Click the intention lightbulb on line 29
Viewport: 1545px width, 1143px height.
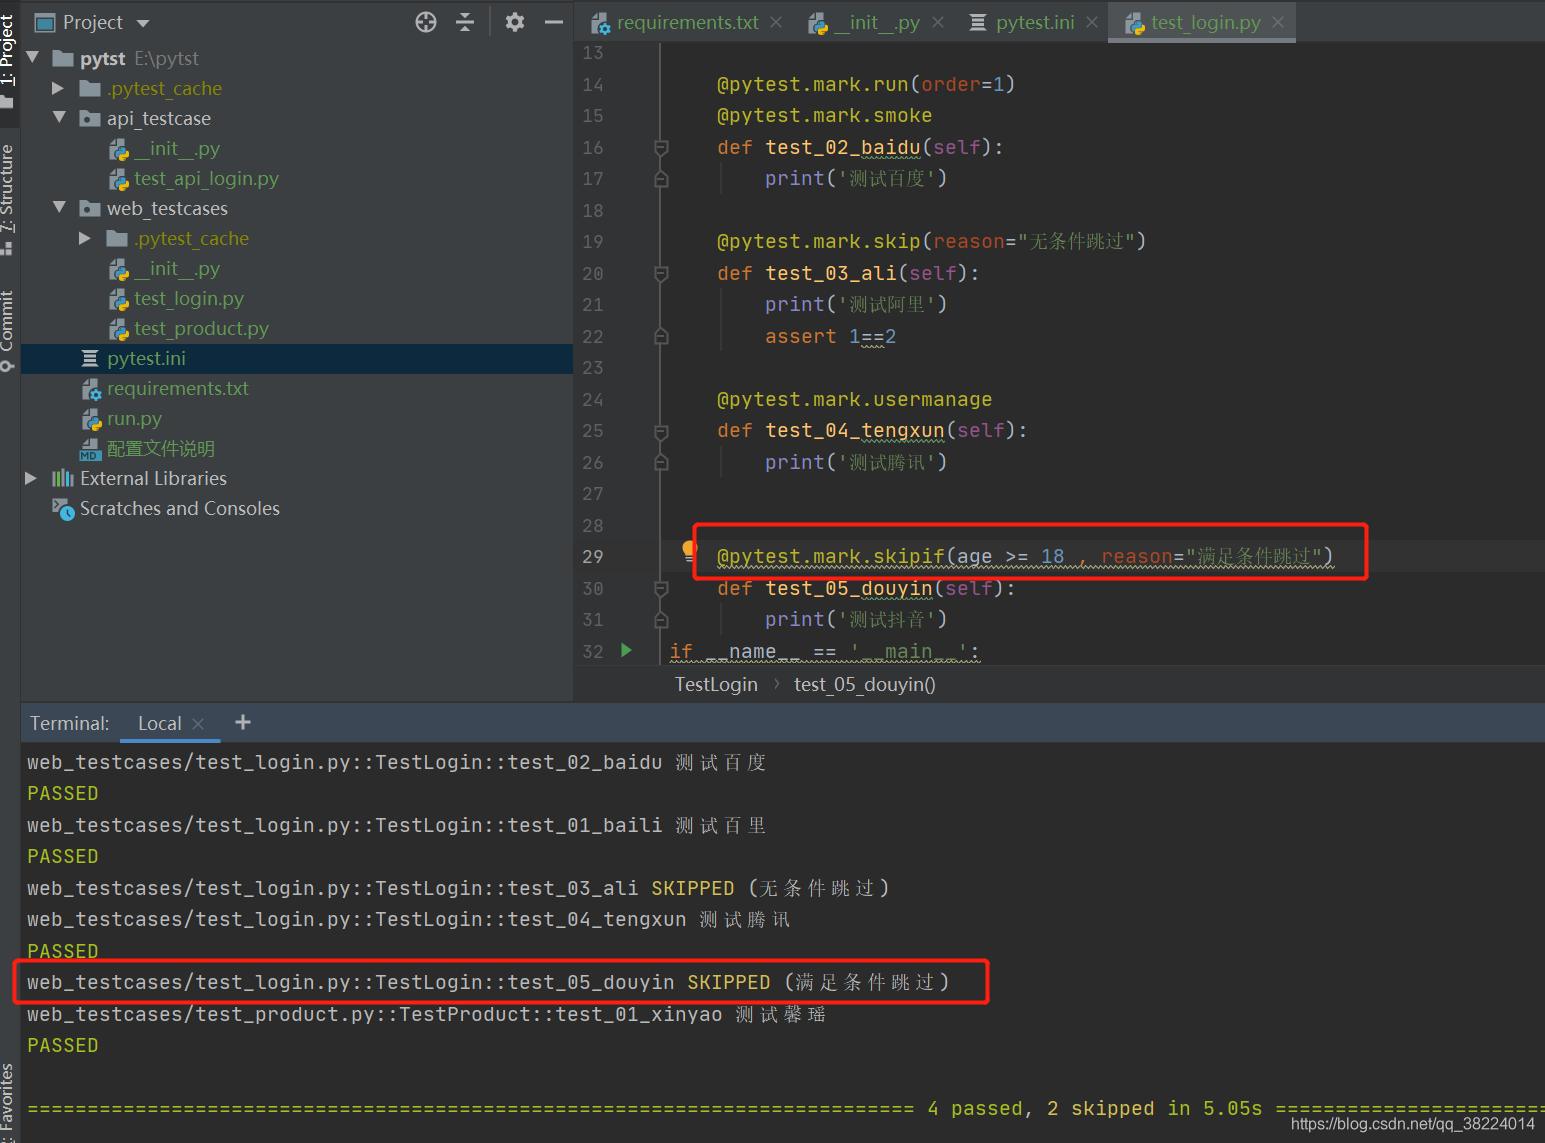(x=688, y=550)
